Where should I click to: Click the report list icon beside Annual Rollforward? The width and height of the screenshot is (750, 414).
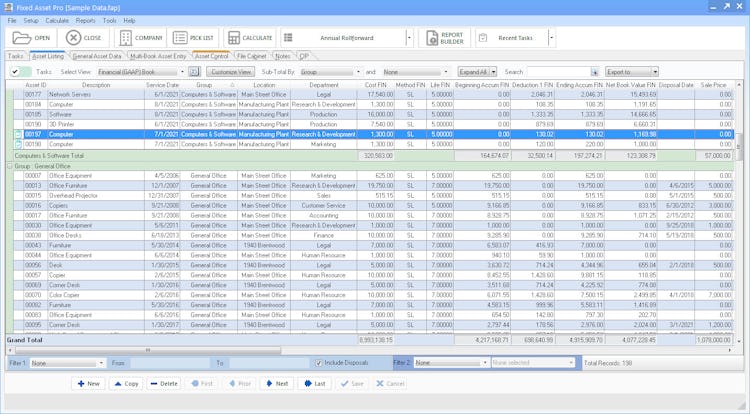(x=288, y=38)
